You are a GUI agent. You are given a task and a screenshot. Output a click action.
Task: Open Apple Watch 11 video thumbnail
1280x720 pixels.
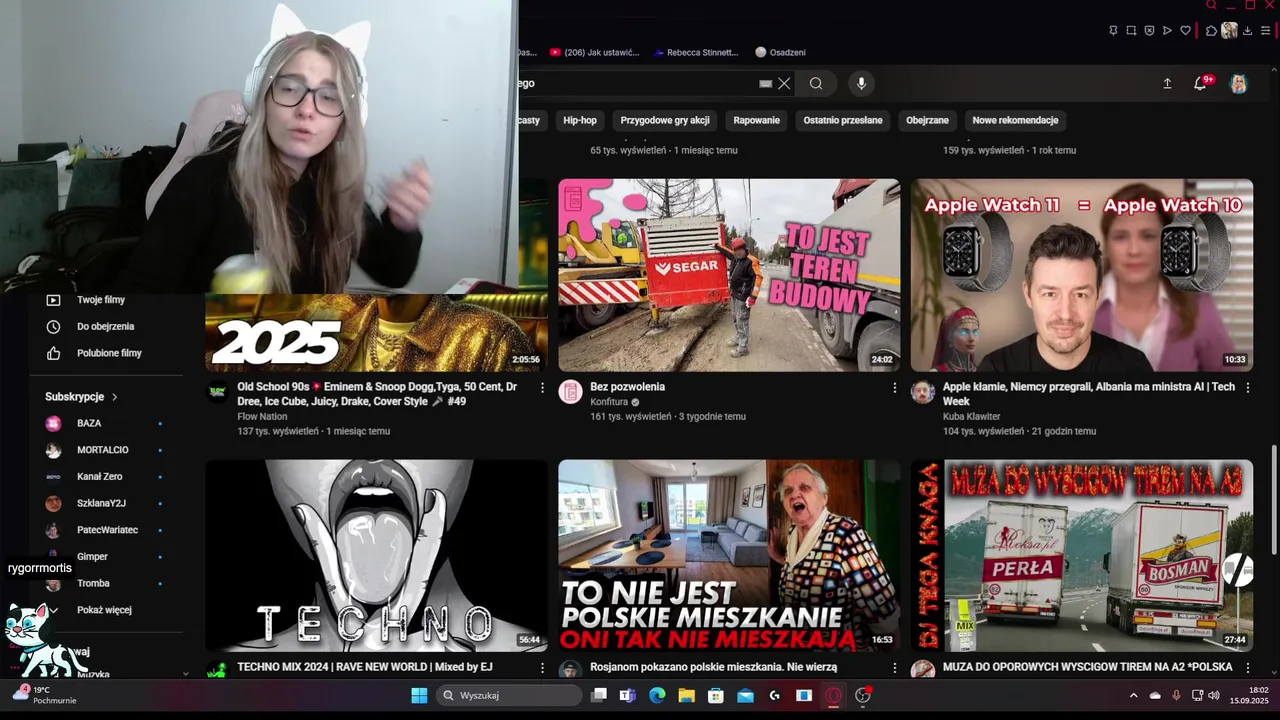click(x=1082, y=275)
